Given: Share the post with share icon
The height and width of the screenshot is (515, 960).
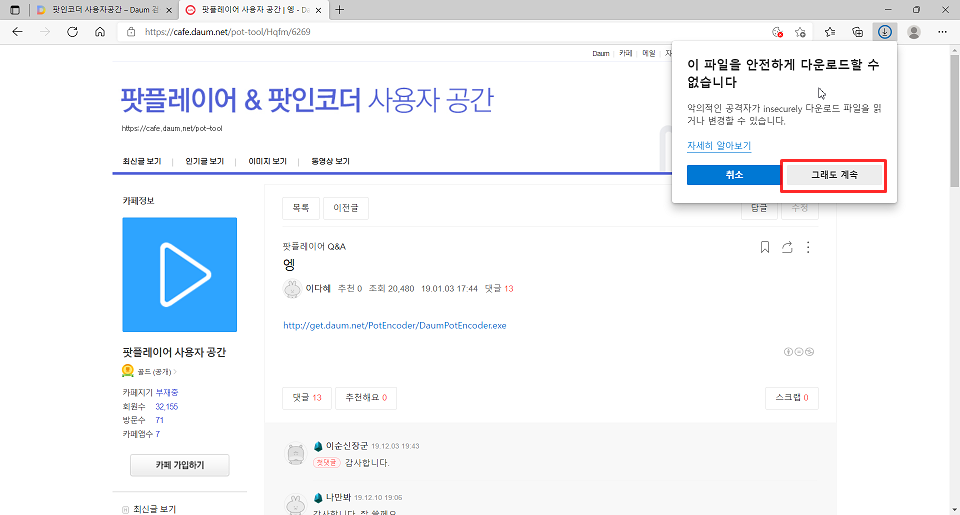Looking at the screenshot, I should click(x=787, y=247).
